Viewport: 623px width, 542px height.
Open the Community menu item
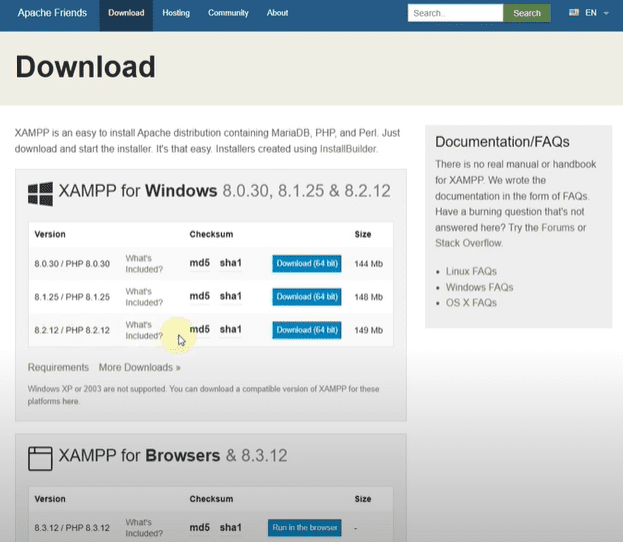(x=228, y=13)
